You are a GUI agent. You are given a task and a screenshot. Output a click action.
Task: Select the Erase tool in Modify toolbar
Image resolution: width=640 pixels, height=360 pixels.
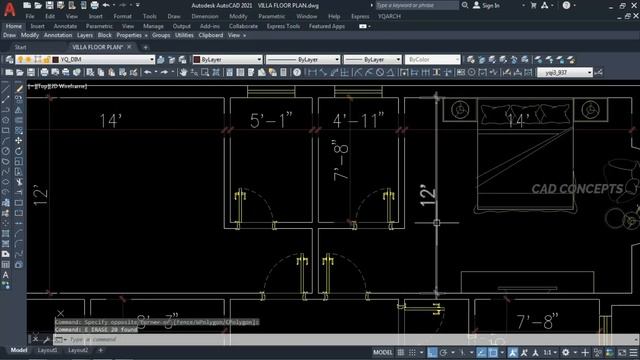click(x=19, y=89)
